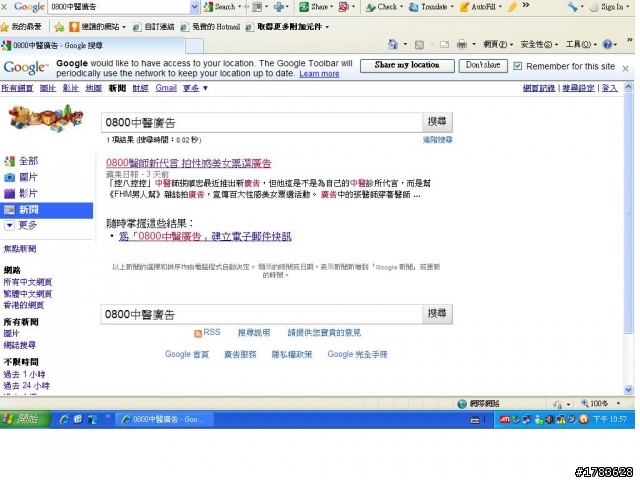Screen dimensions: 640x480
Task: Click the Google Toolbar Search button
Action: click(x=220, y=7)
